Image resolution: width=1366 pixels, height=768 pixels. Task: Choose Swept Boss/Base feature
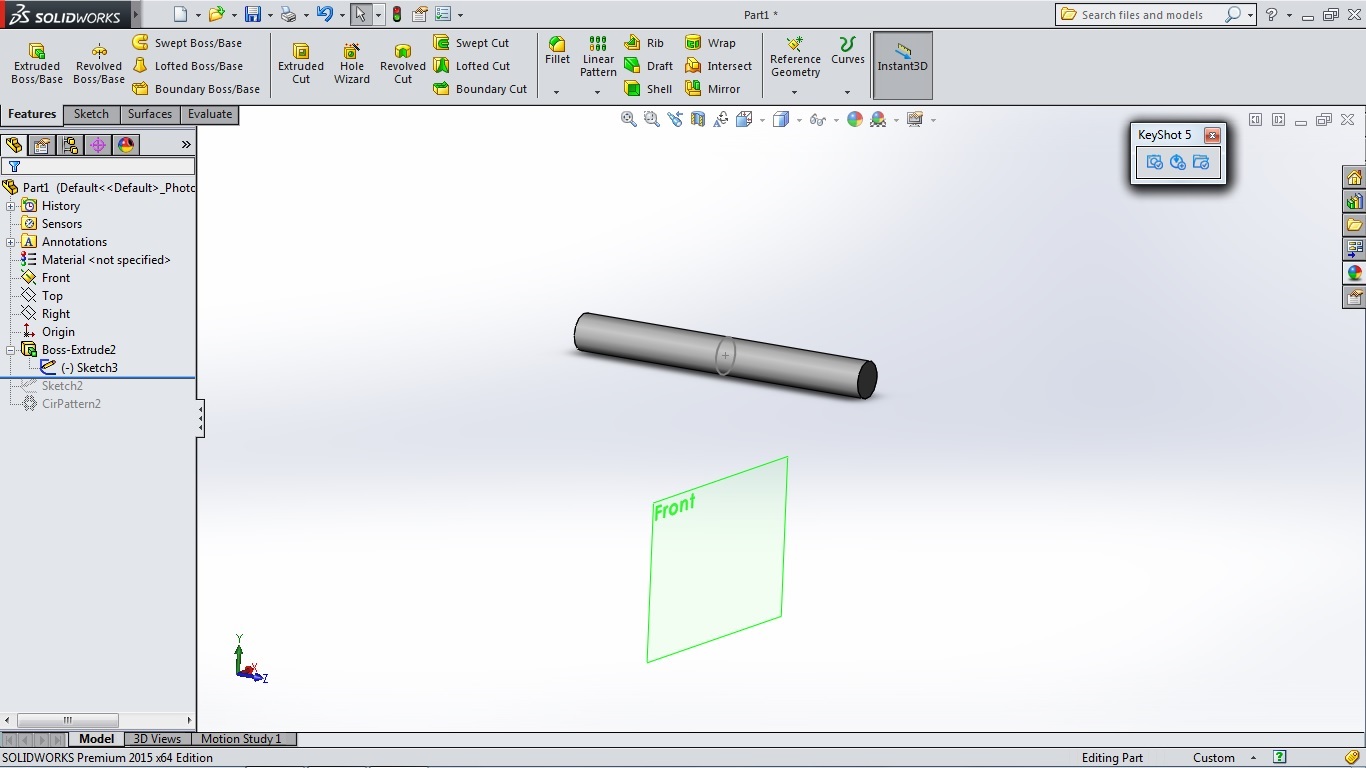tap(188, 43)
